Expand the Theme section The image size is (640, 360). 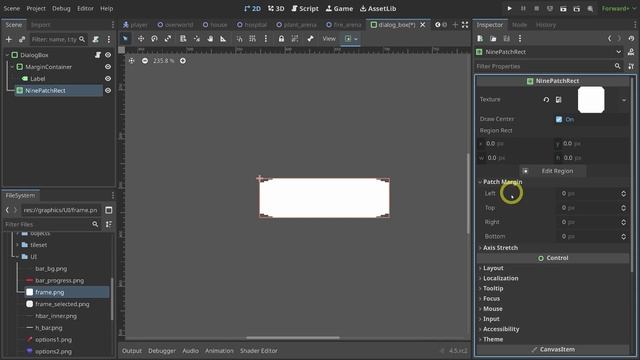(493, 339)
